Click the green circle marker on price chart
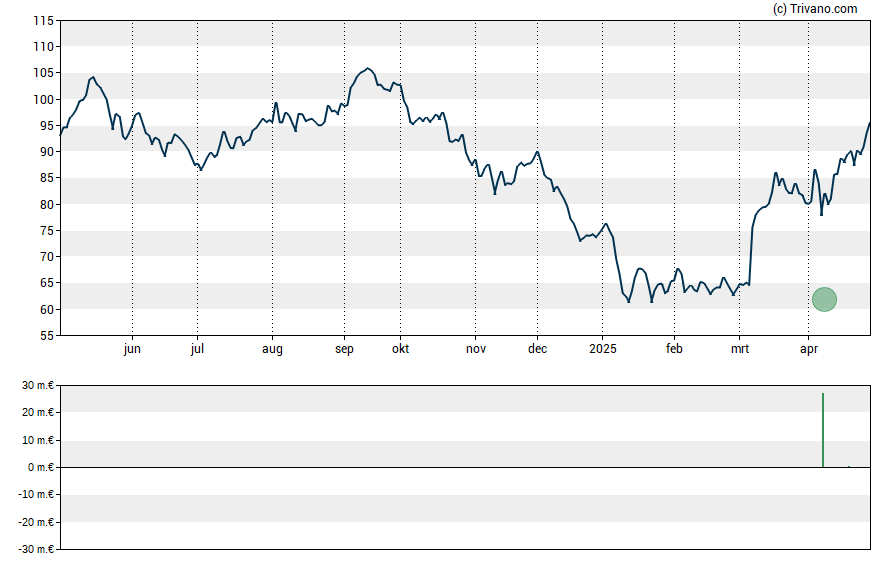 pyautogui.click(x=824, y=299)
